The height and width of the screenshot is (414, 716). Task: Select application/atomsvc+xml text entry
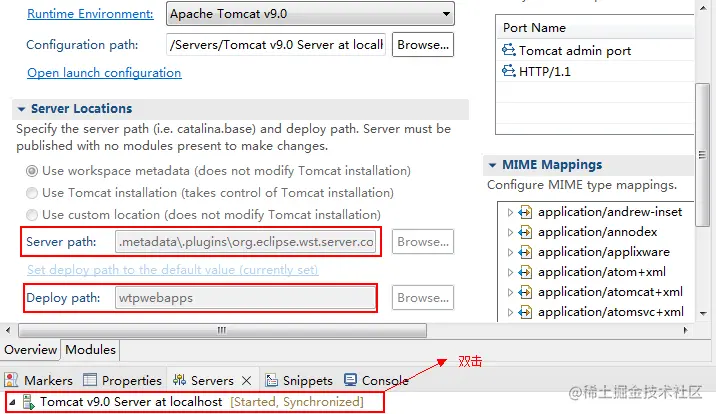point(611,312)
